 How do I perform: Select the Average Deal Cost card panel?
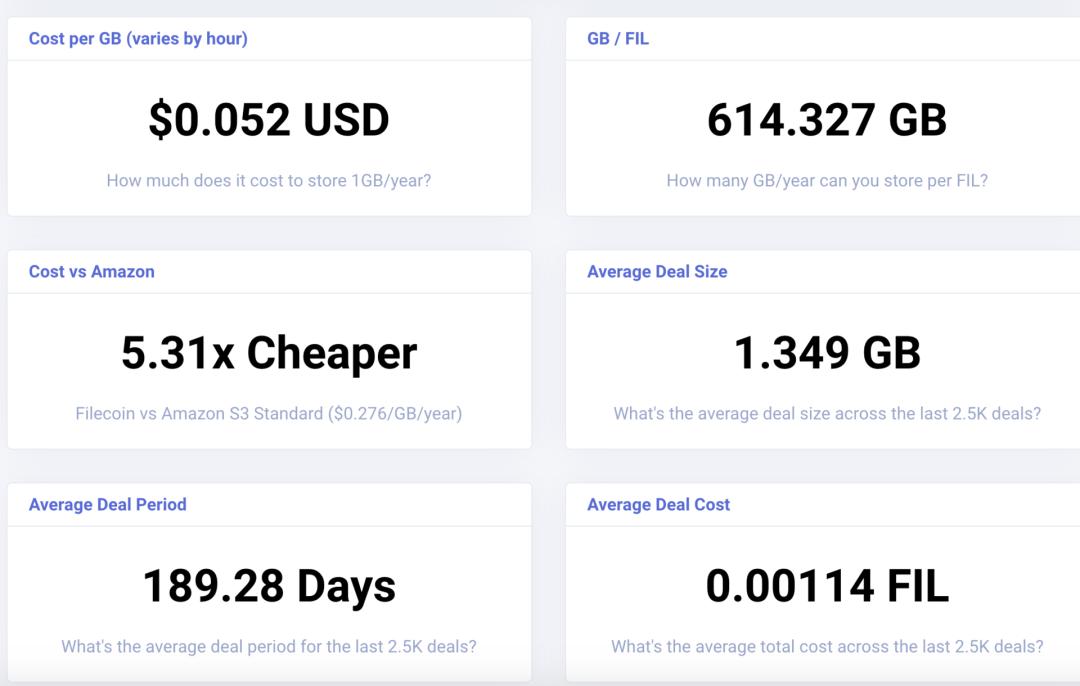828,580
